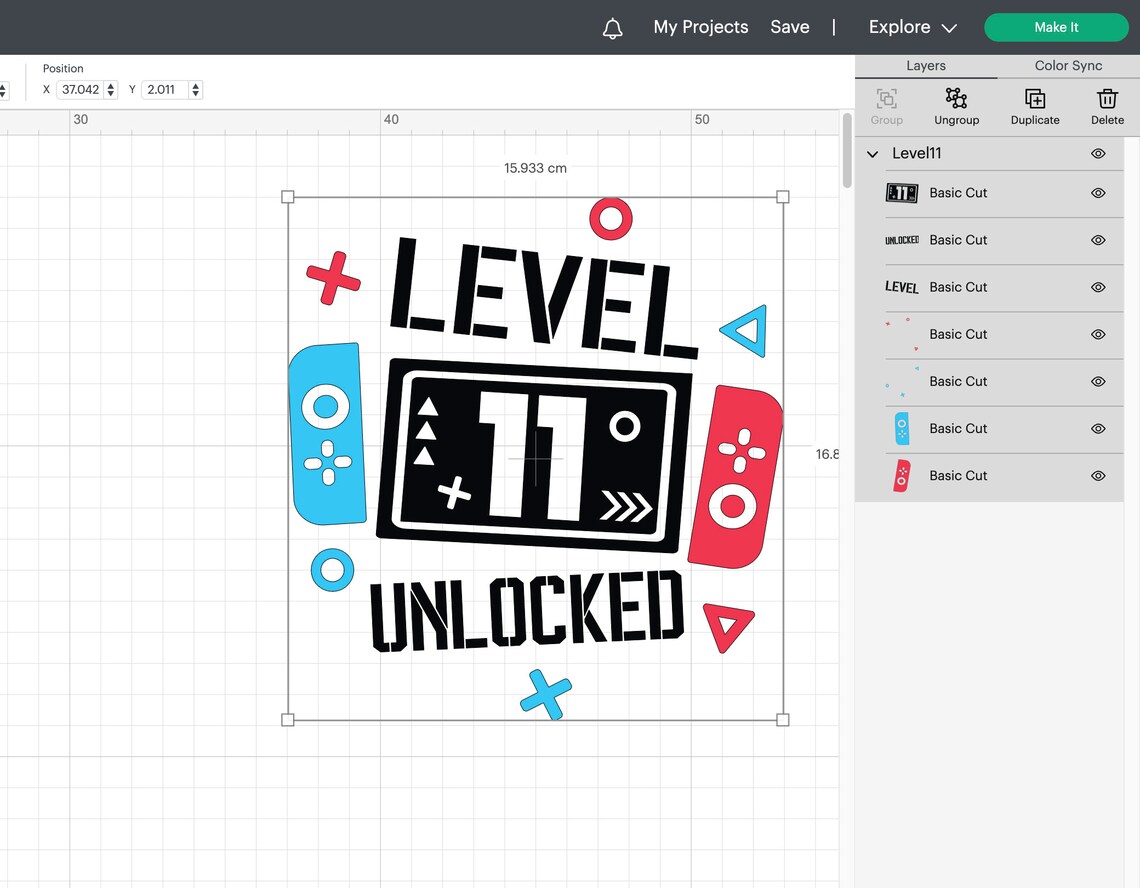Image resolution: width=1140 pixels, height=888 pixels.
Task: Click the green Make It button
Action: [1056, 27]
